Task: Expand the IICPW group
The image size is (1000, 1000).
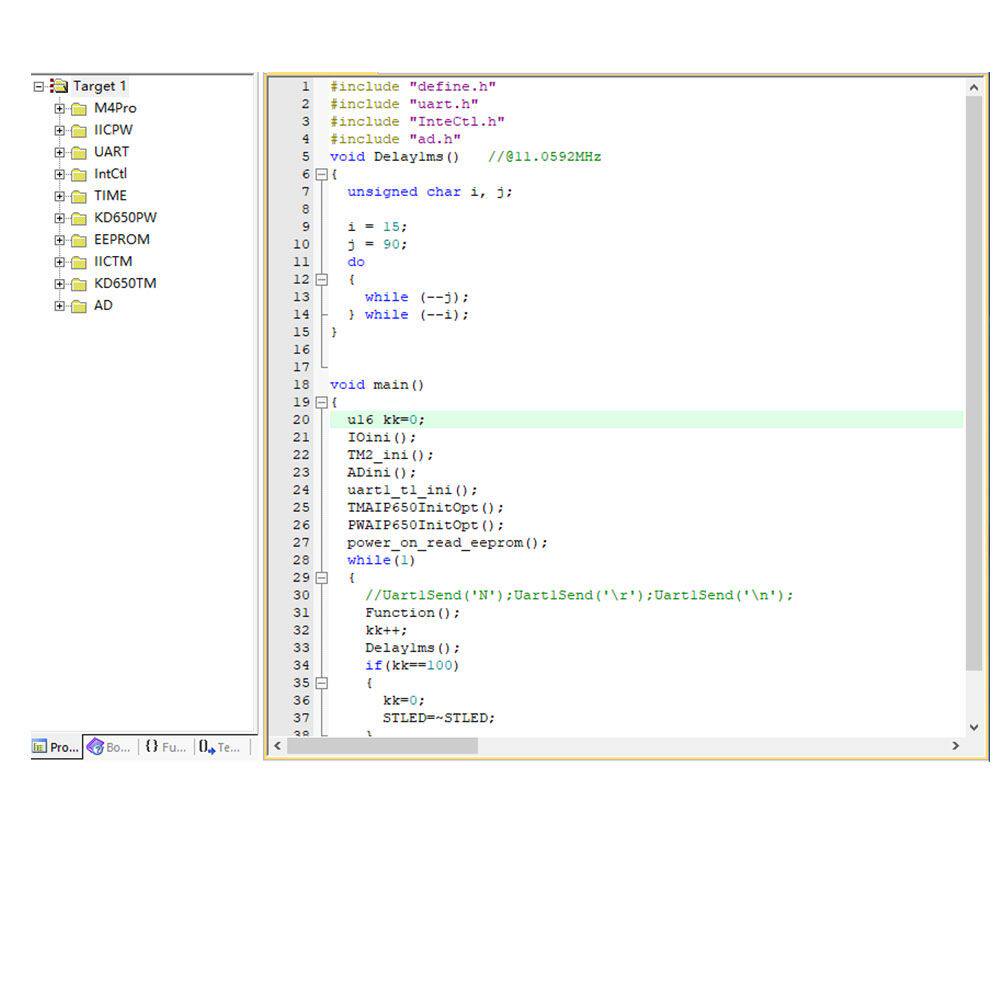Action: pyautogui.click(x=59, y=130)
